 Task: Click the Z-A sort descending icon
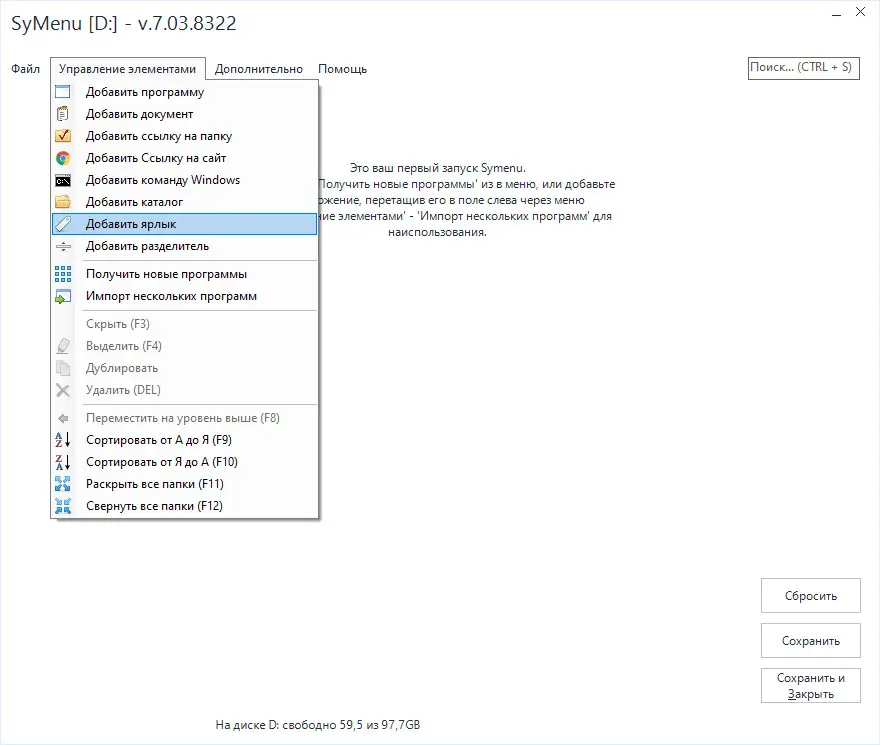click(63, 462)
